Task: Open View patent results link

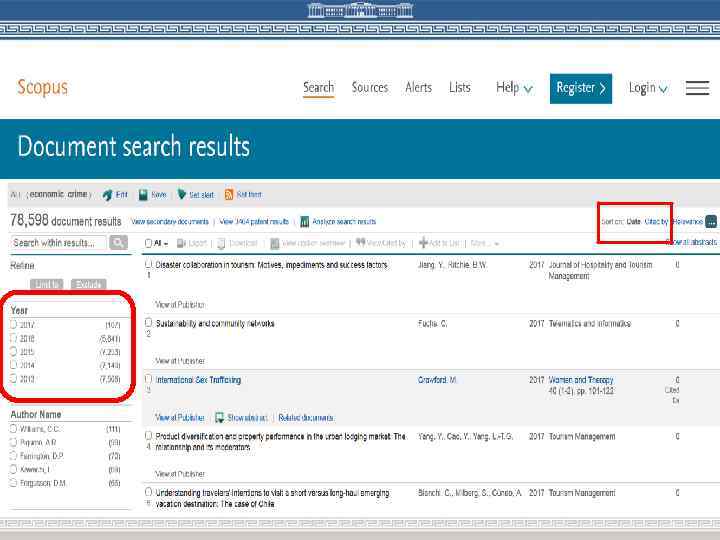Action: pyautogui.click(x=254, y=222)
